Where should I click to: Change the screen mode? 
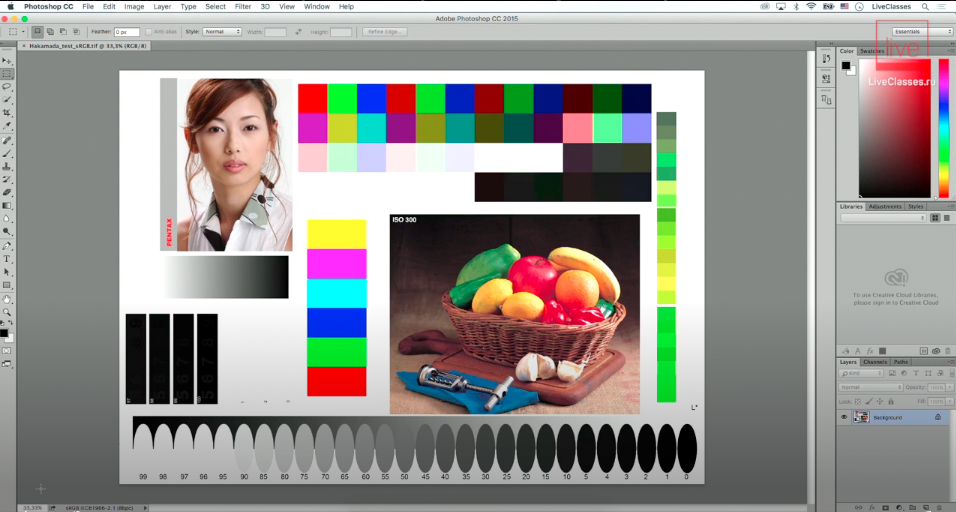[x=7, y=364]
